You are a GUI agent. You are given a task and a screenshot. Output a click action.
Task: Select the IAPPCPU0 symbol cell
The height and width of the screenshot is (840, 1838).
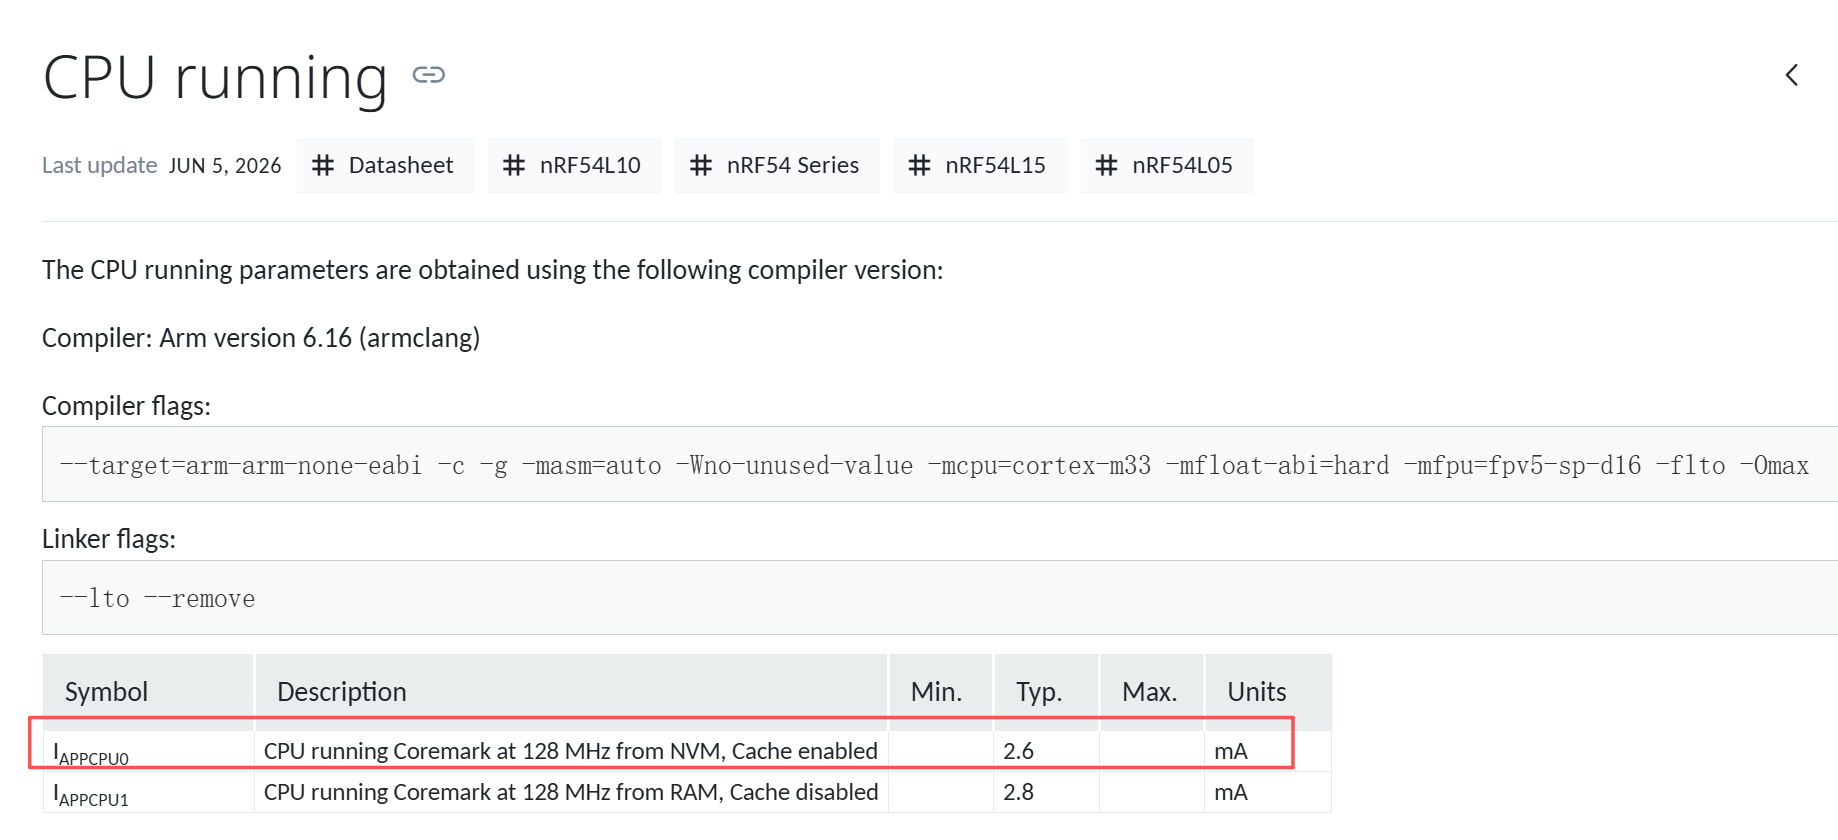148,752
